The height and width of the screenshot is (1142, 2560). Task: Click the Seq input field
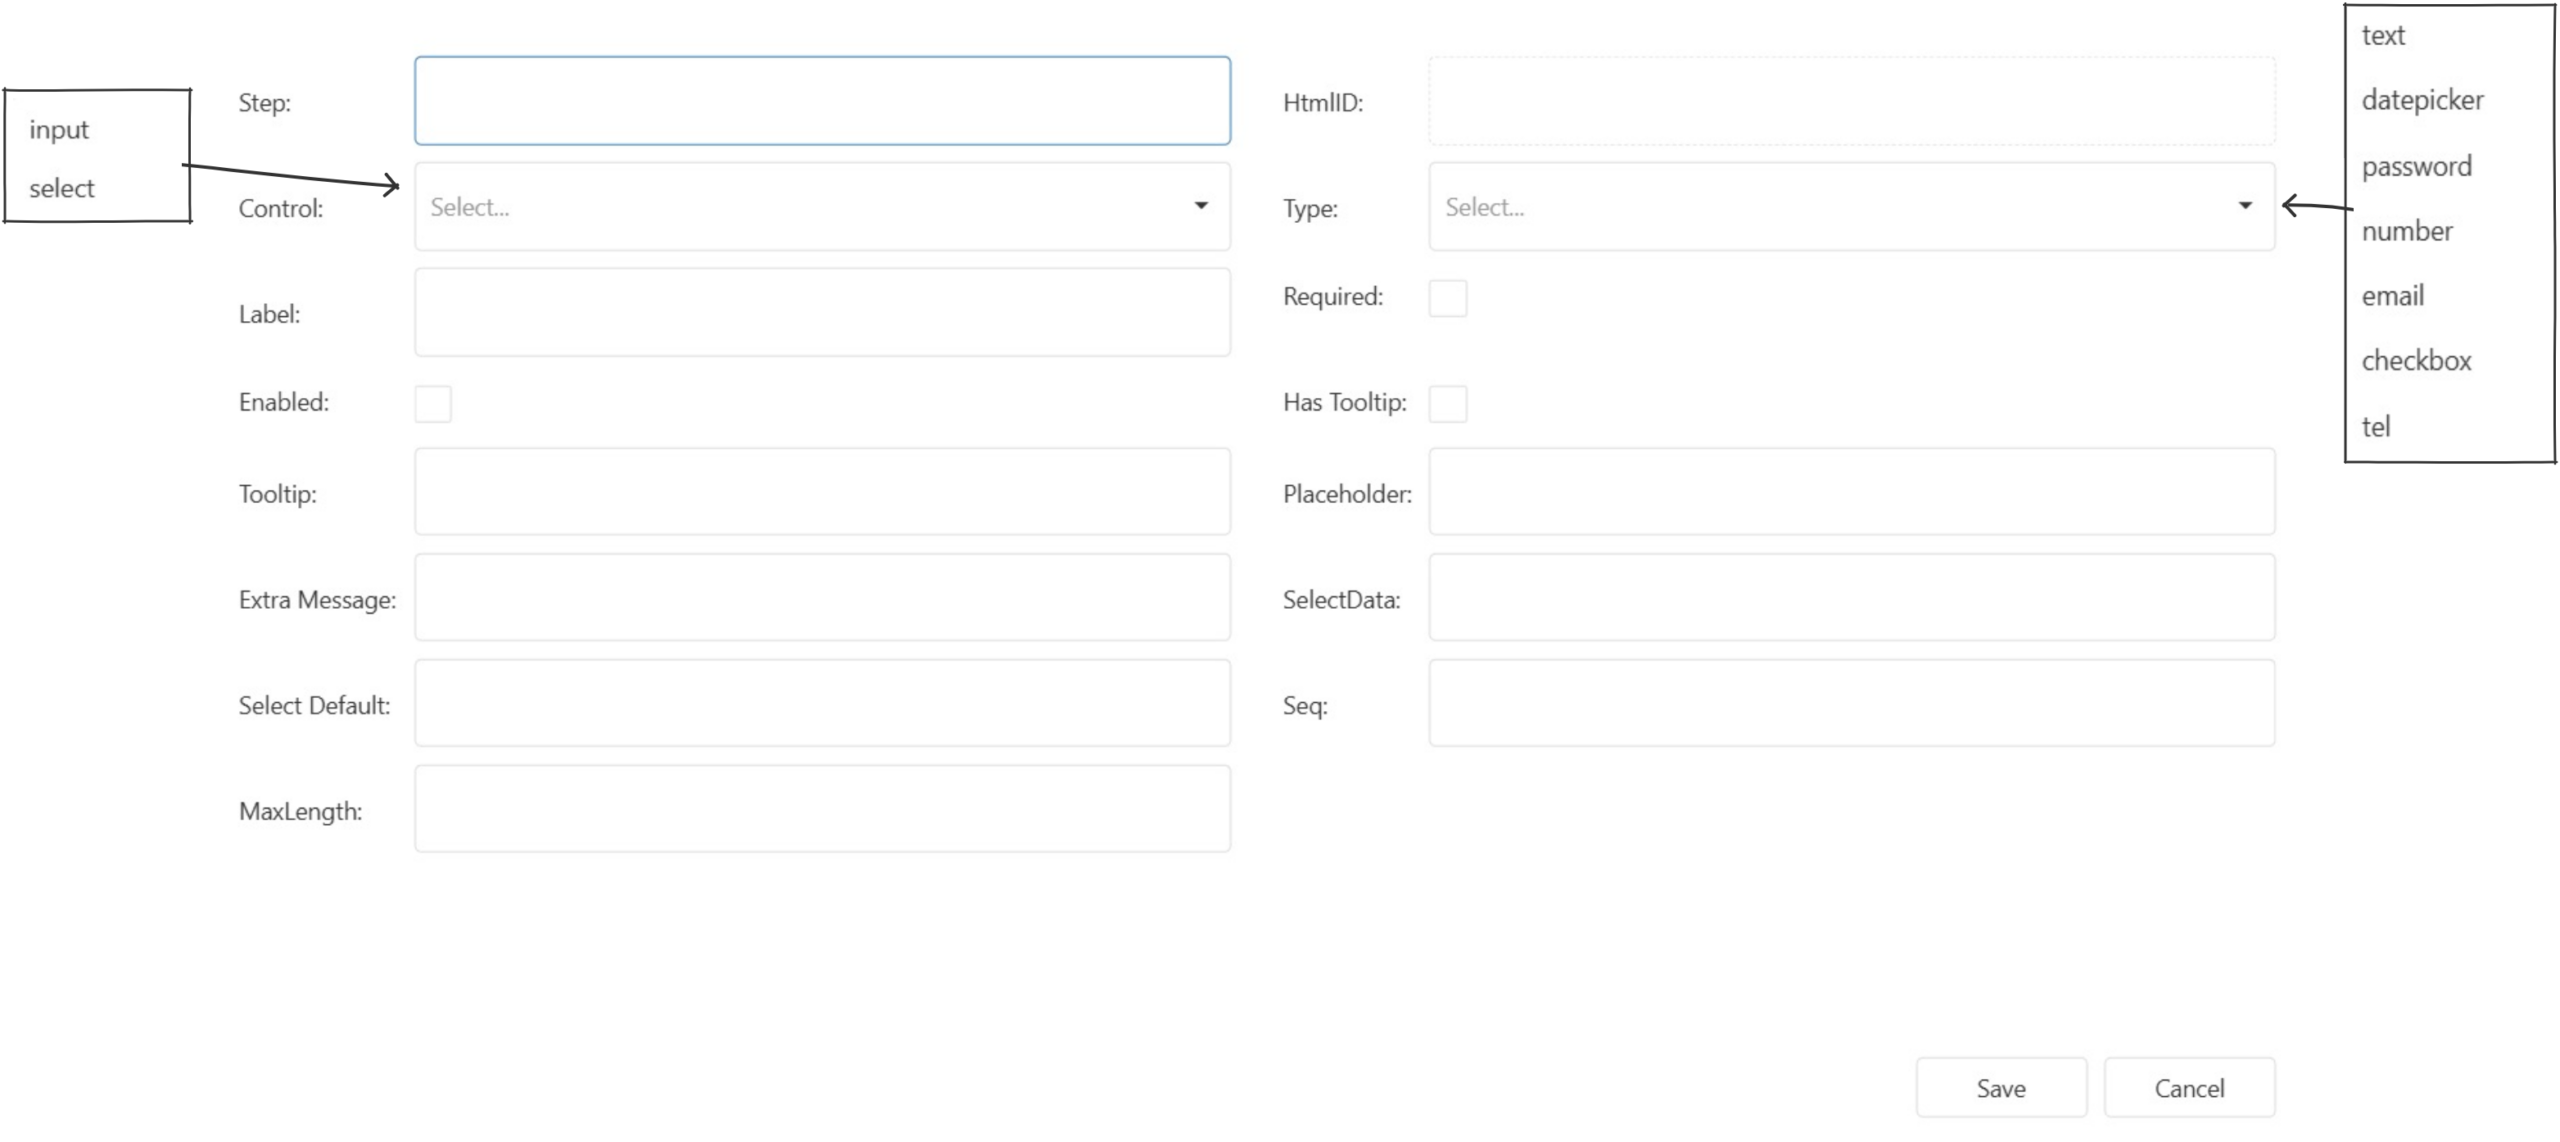(x=1851, y=703)
